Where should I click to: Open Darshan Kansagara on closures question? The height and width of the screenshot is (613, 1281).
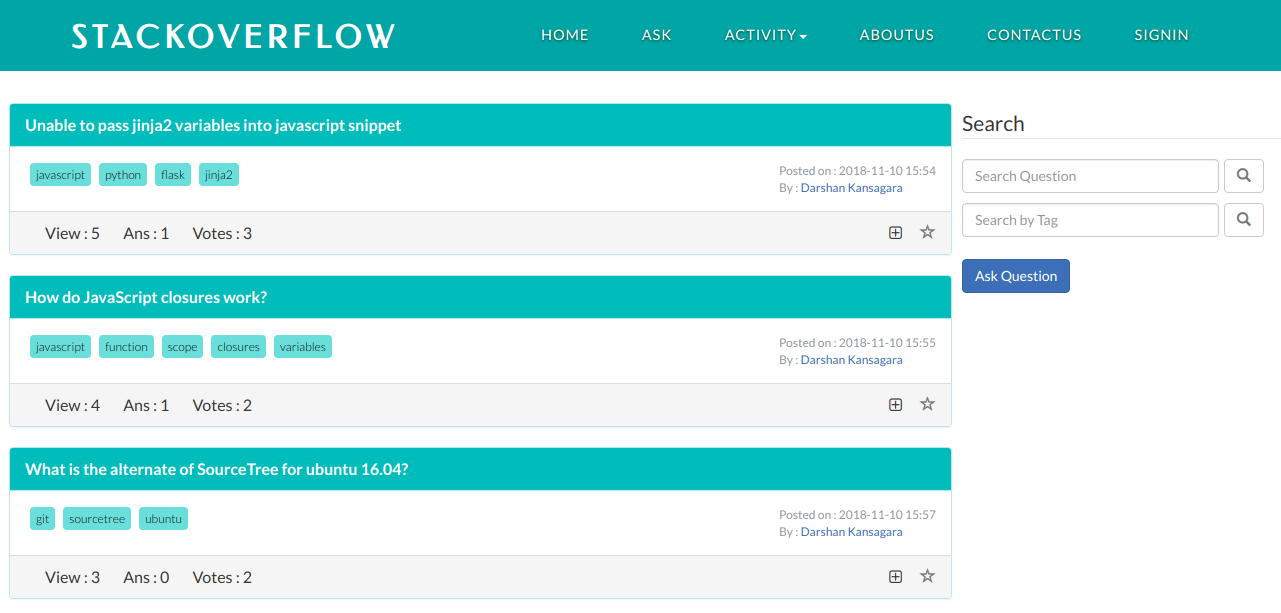(x=851, y=360)
